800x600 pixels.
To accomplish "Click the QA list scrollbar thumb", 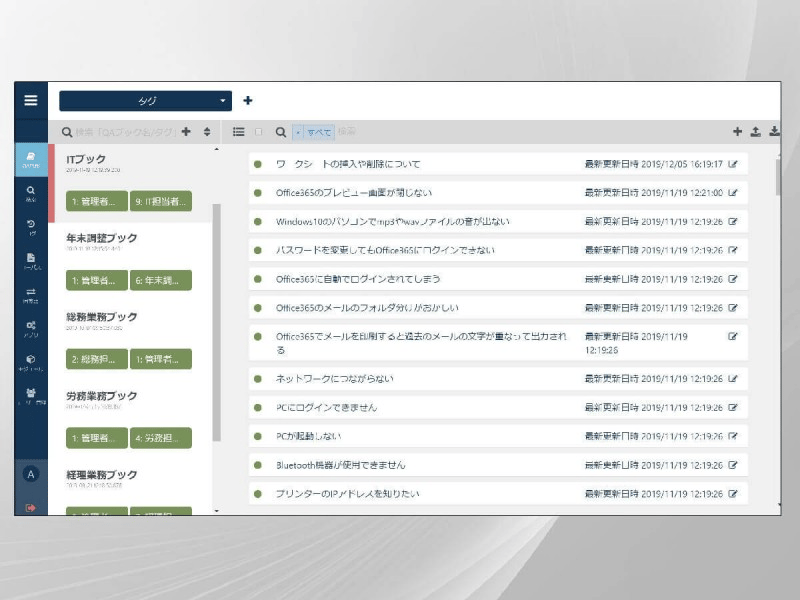I will [x=778, y=177].
